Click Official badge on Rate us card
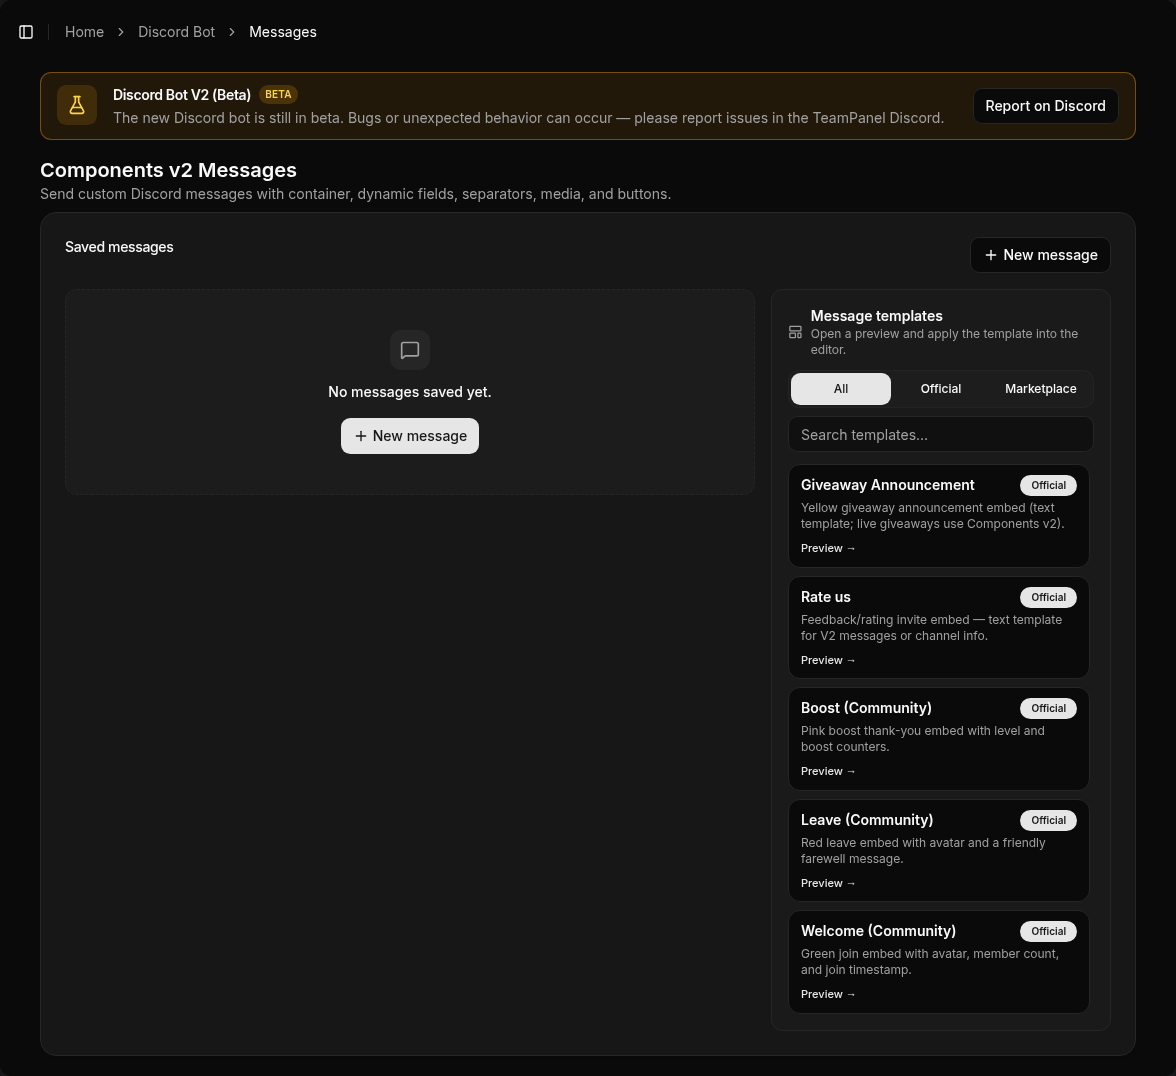Image resolution: width=1176 pixels, height=1076 pixels. [1048, 597]
